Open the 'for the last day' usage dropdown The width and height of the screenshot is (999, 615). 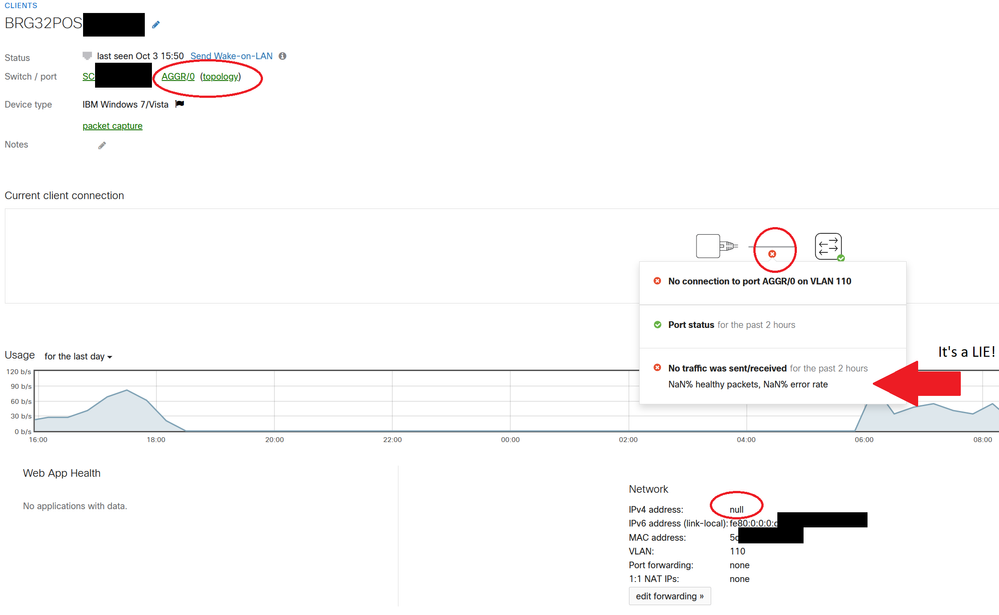78,357
